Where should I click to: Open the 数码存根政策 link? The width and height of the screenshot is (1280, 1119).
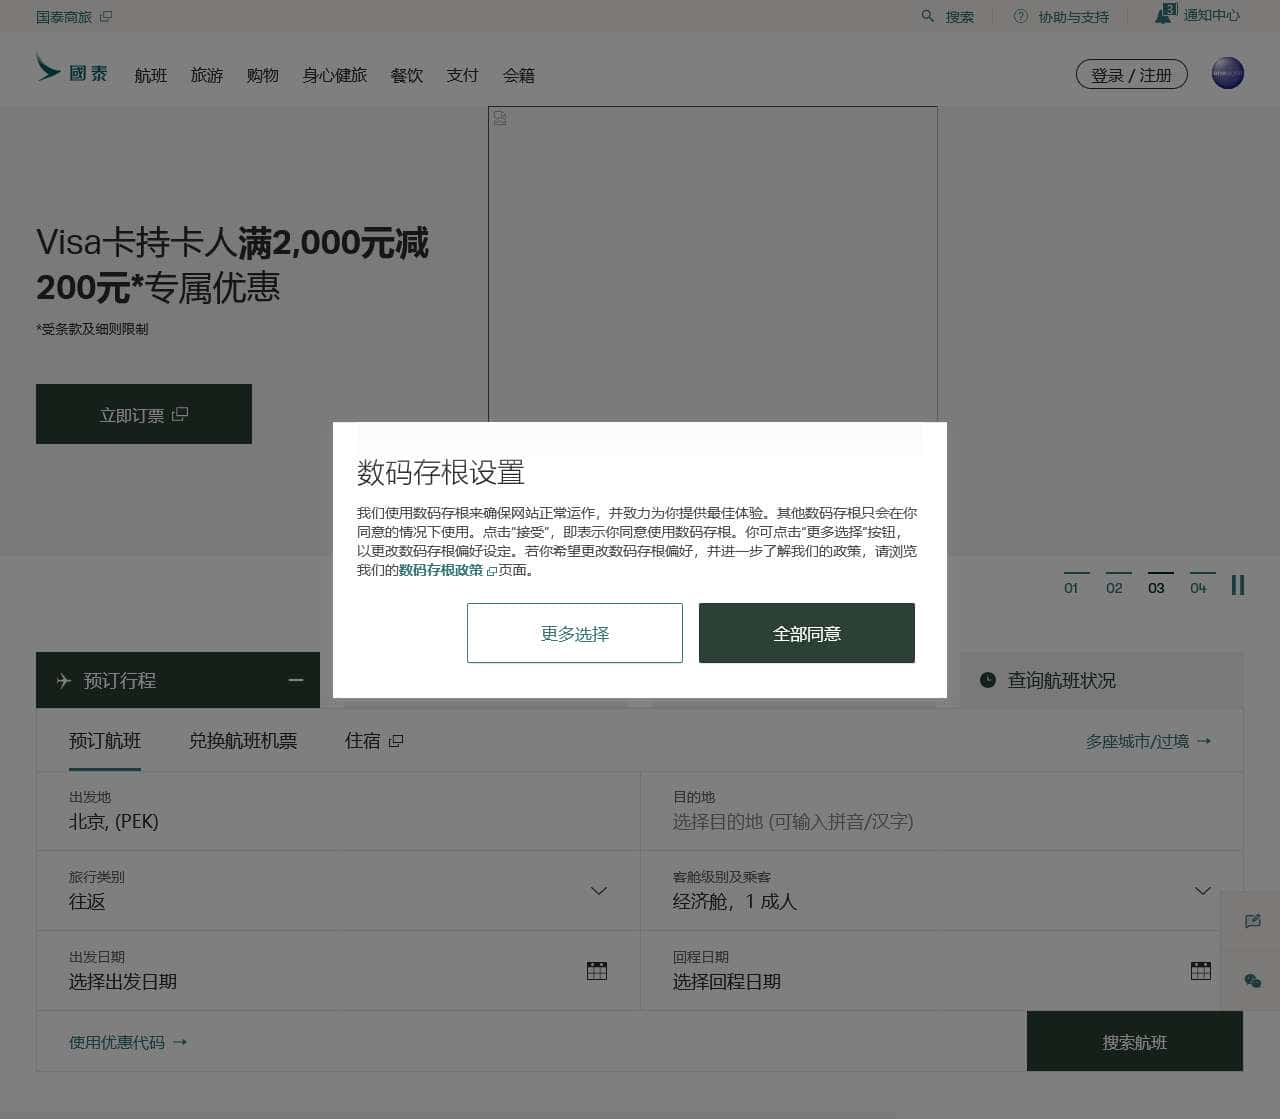[441, 570]
